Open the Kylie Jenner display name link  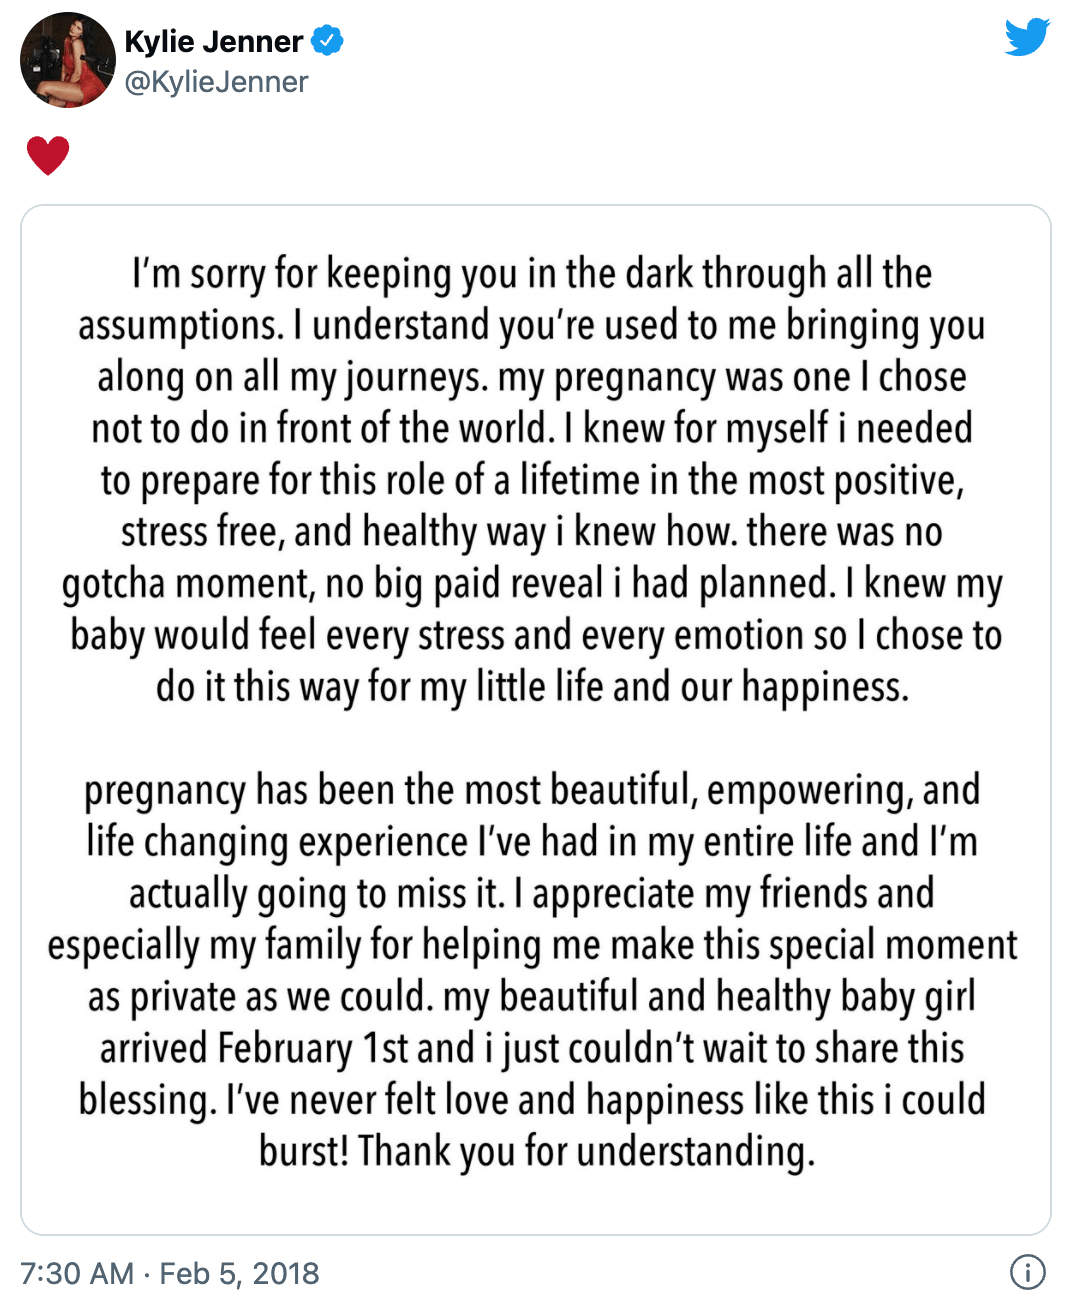pyautogui.click(x=213, y=41)
